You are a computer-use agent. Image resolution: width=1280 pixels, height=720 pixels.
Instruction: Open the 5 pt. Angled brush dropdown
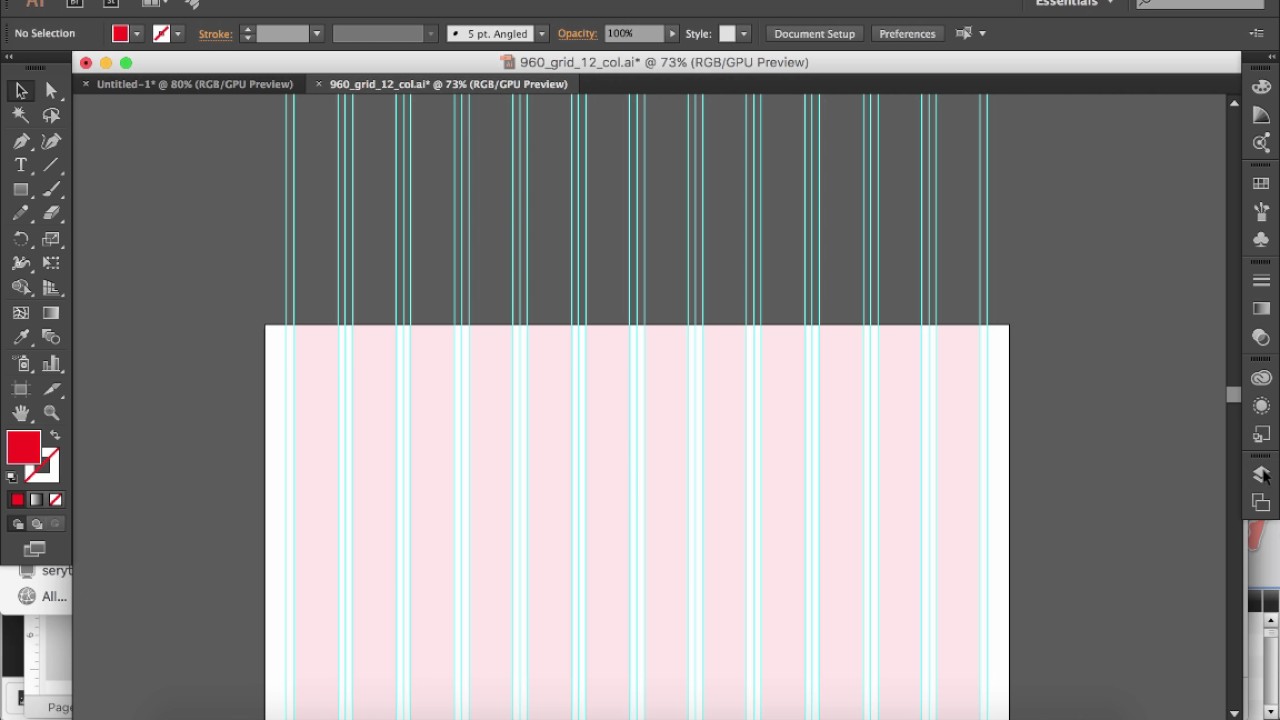pos(542,34)
